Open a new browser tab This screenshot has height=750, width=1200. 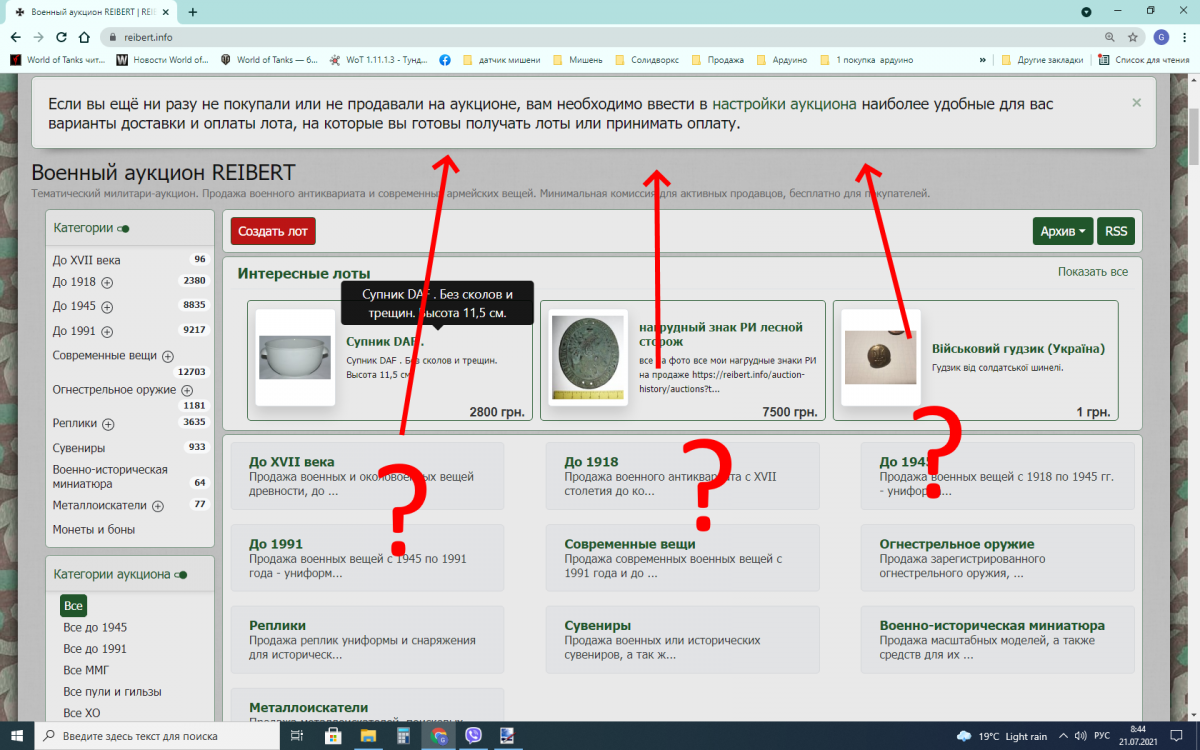click(x=193, y=12)
